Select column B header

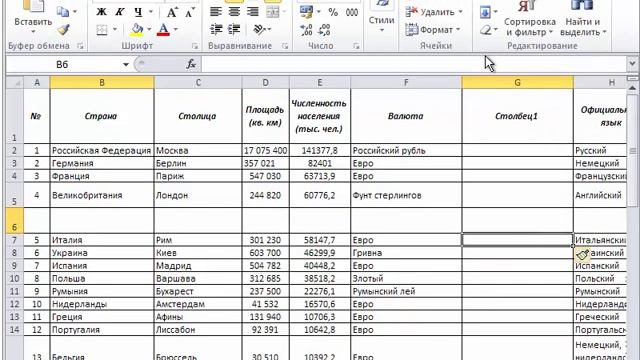(102, 82)
